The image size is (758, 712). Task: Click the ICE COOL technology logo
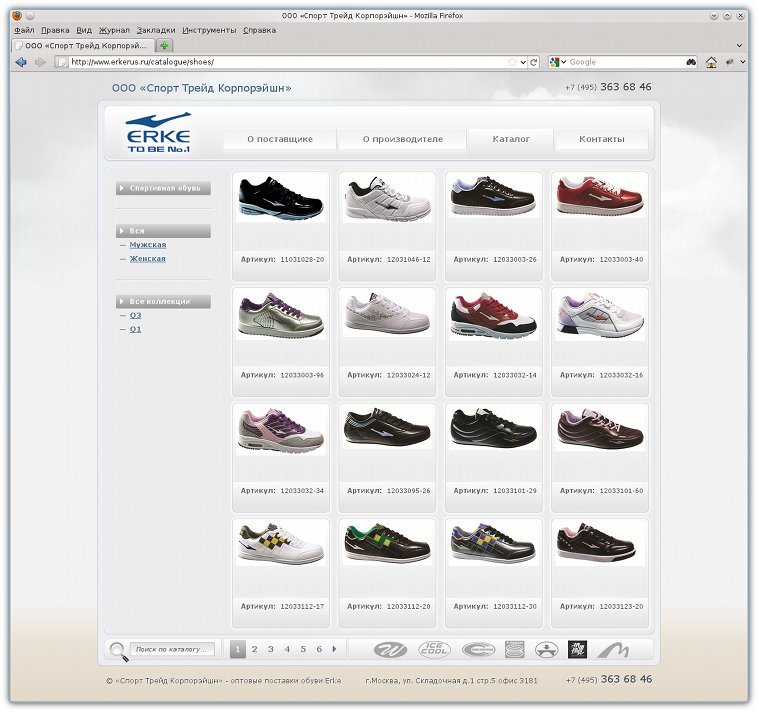click(x=434, y=649)
